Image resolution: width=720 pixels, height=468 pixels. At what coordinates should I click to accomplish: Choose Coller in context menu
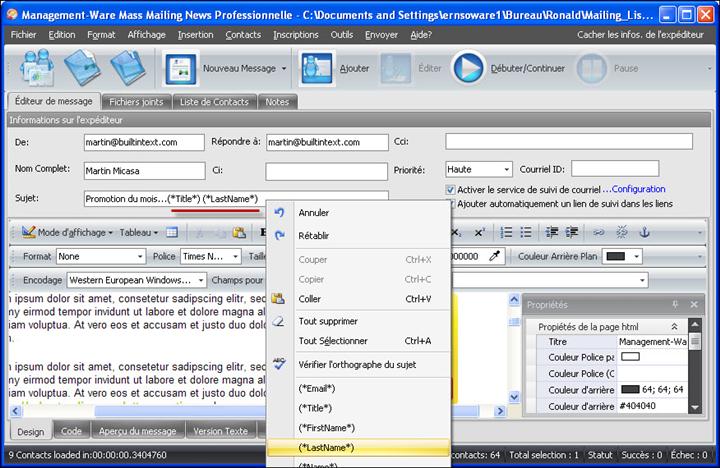point(359,299)
